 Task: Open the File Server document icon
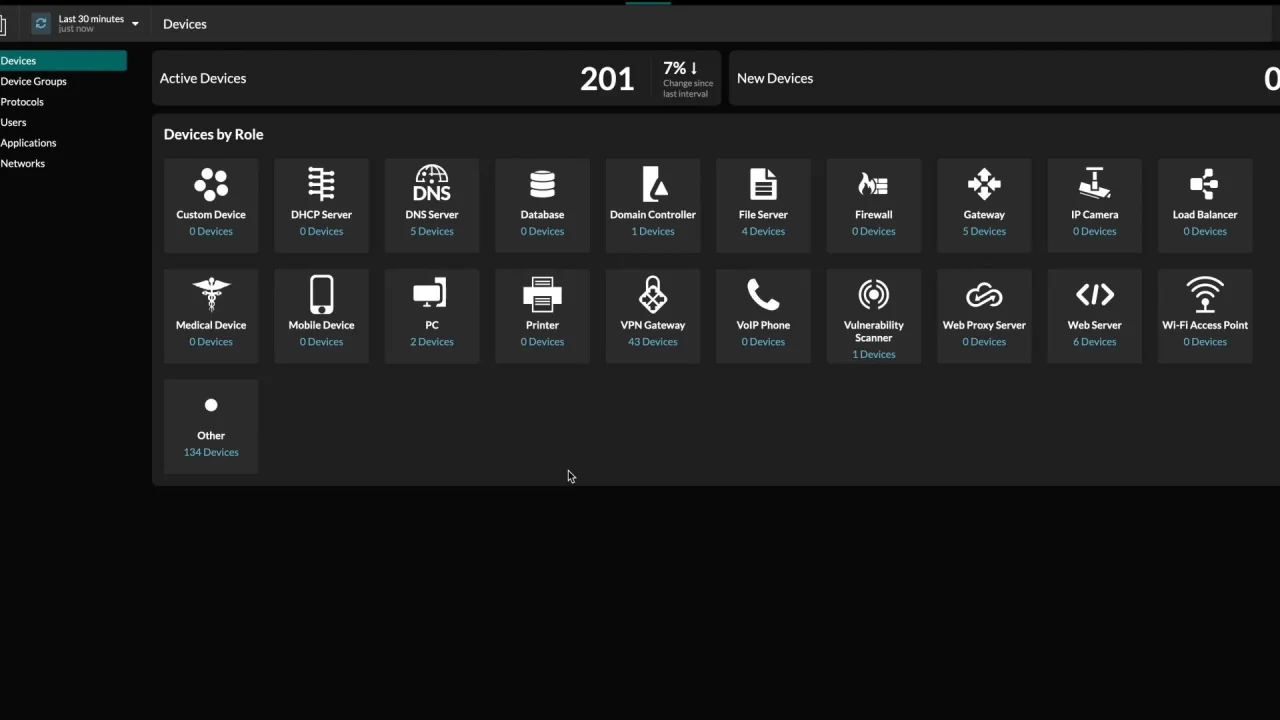coord(763,184)
